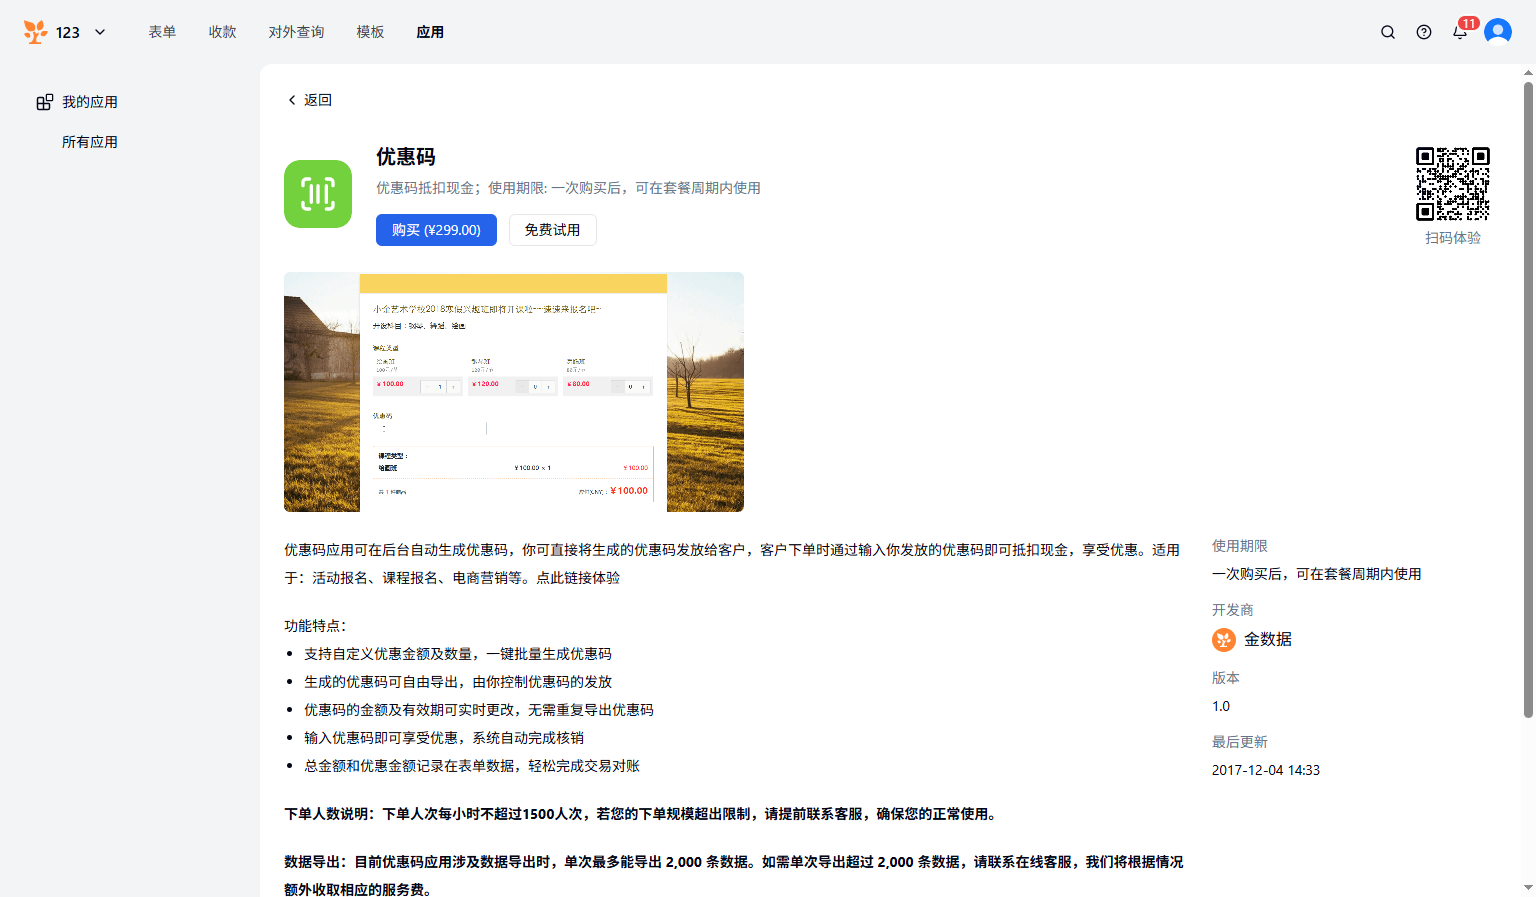This screenshot has width=1536, height=897.
Task: Click the green 优惠码 app icon
Action: [318, 194]
